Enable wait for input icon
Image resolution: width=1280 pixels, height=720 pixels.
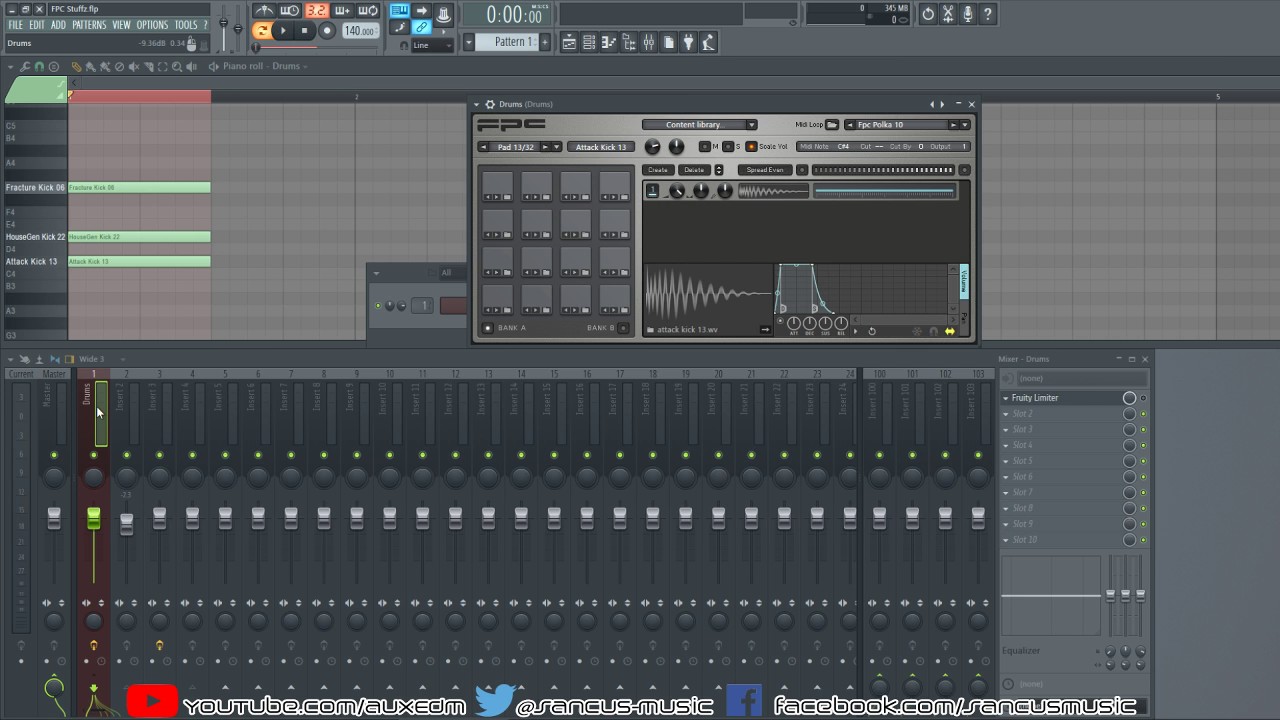290,10
